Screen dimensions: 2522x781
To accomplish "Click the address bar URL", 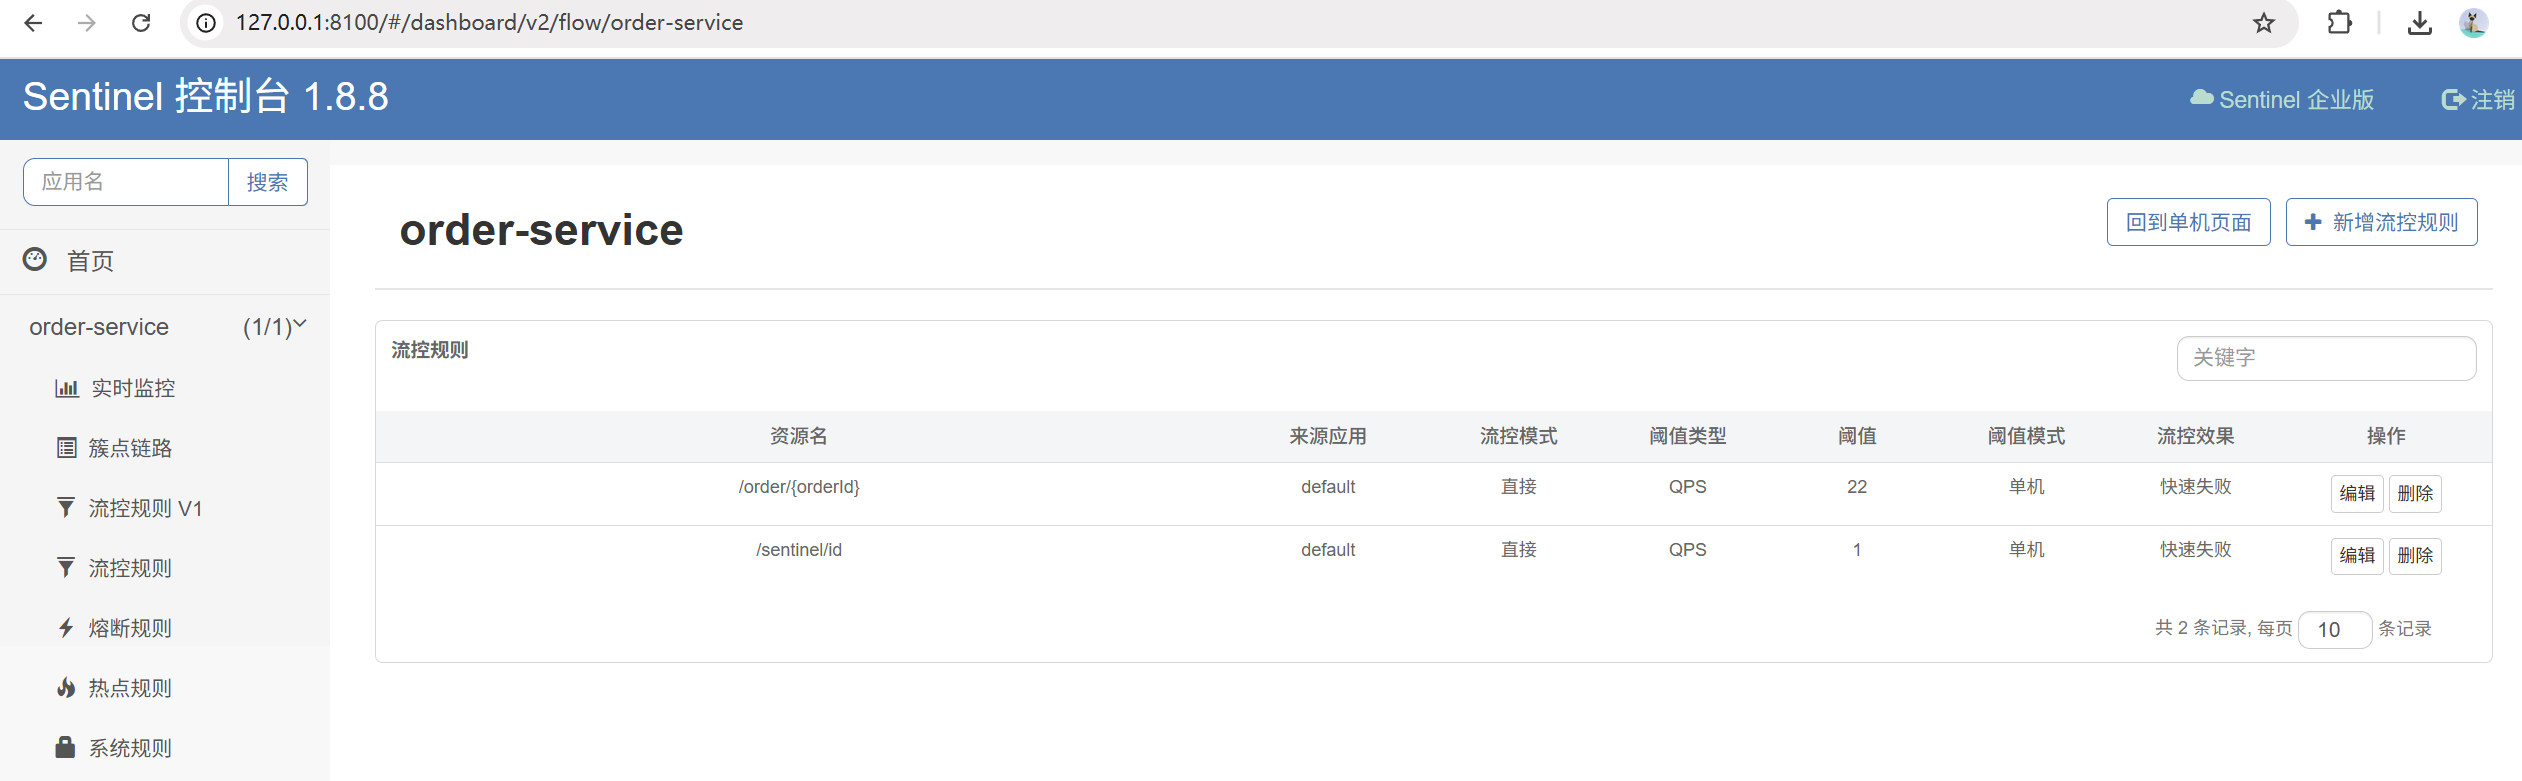I will click(489, 23).
